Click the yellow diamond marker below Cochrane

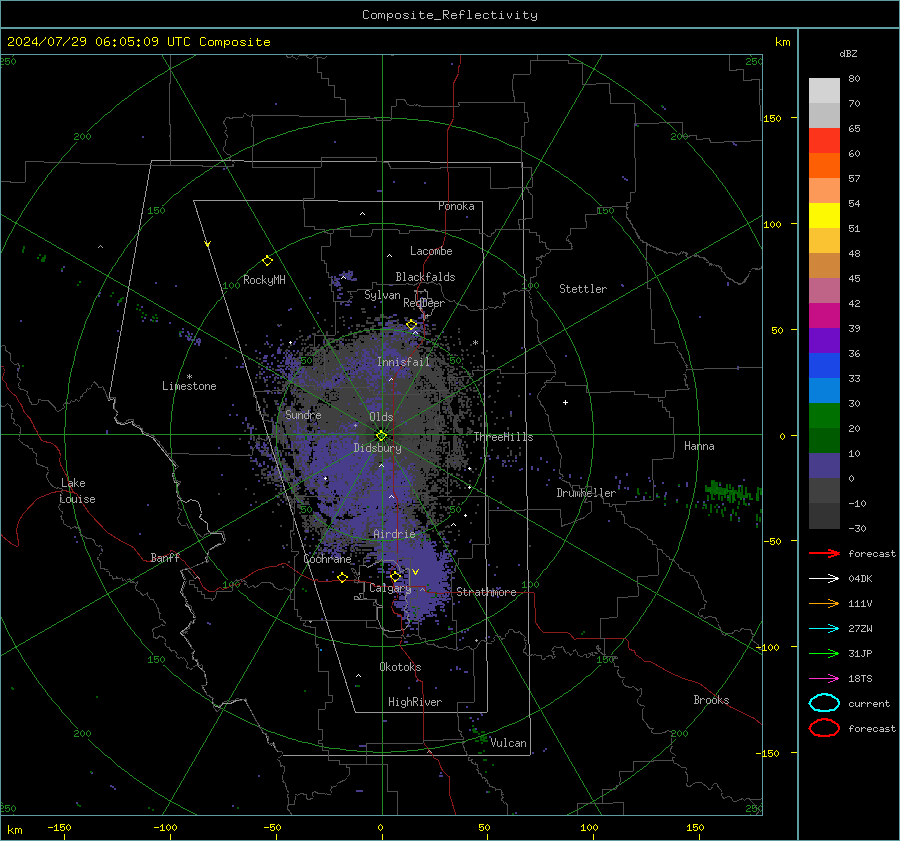[x=342, y=578]
